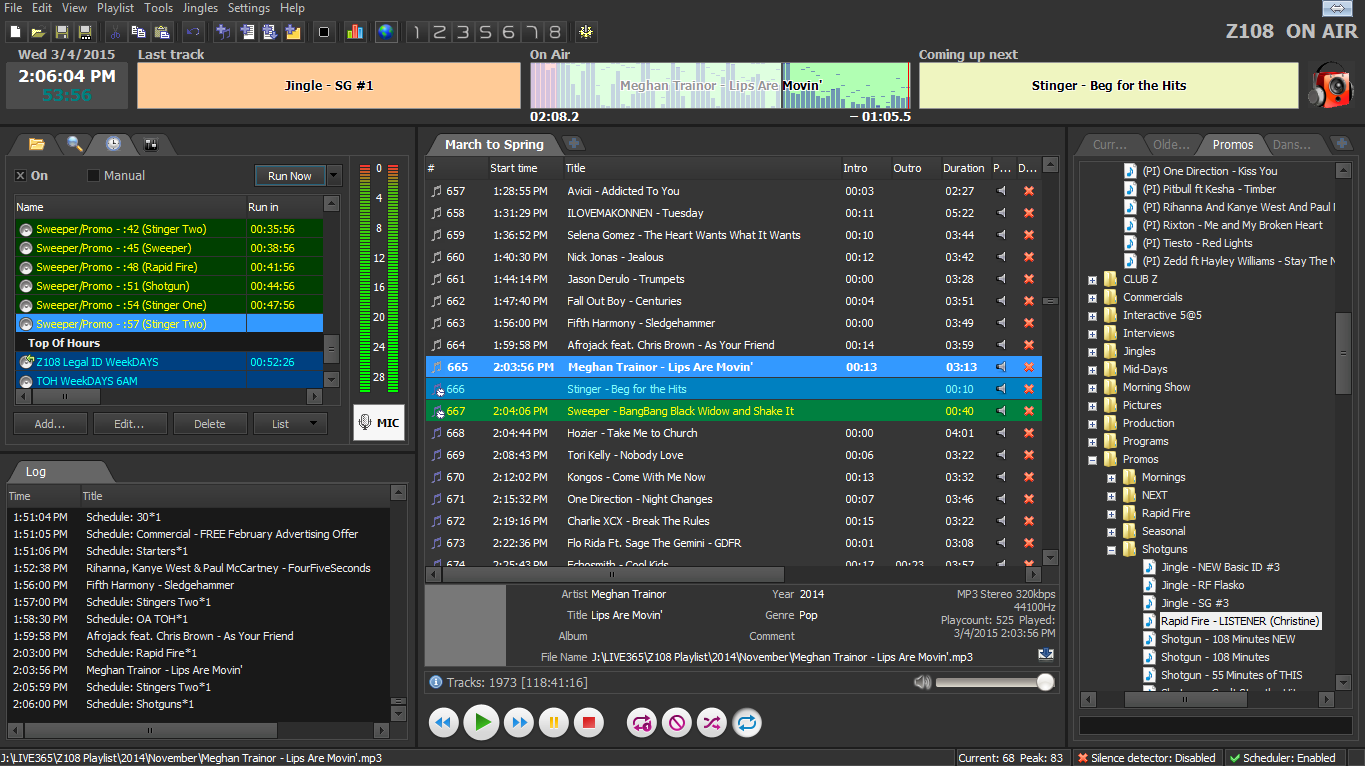Expand the Mornings subfolder
1367x768 pixels.
[x=1111, y=478]
